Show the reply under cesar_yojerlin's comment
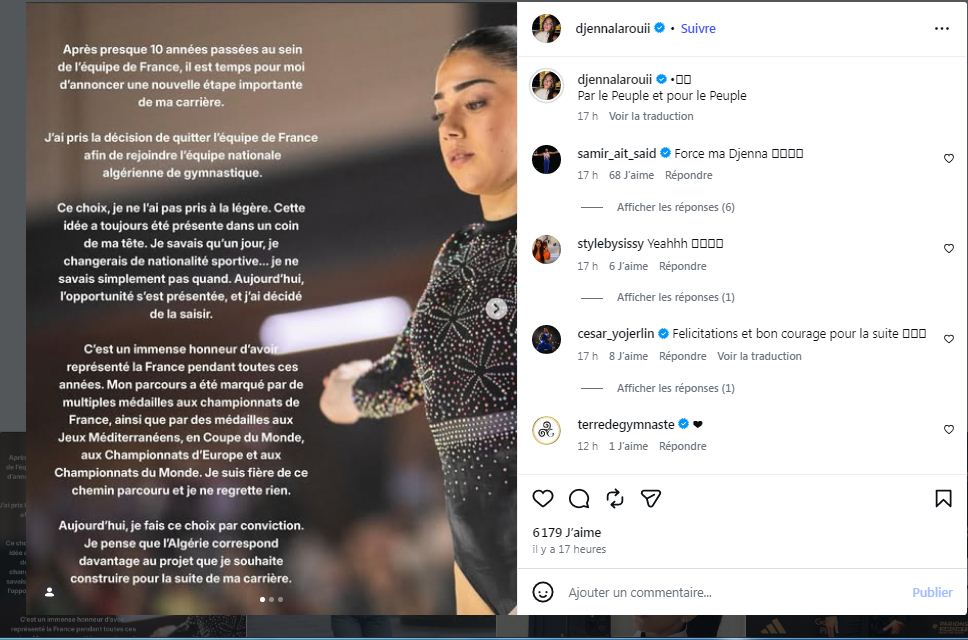968x640 pixels. [675, 388]
